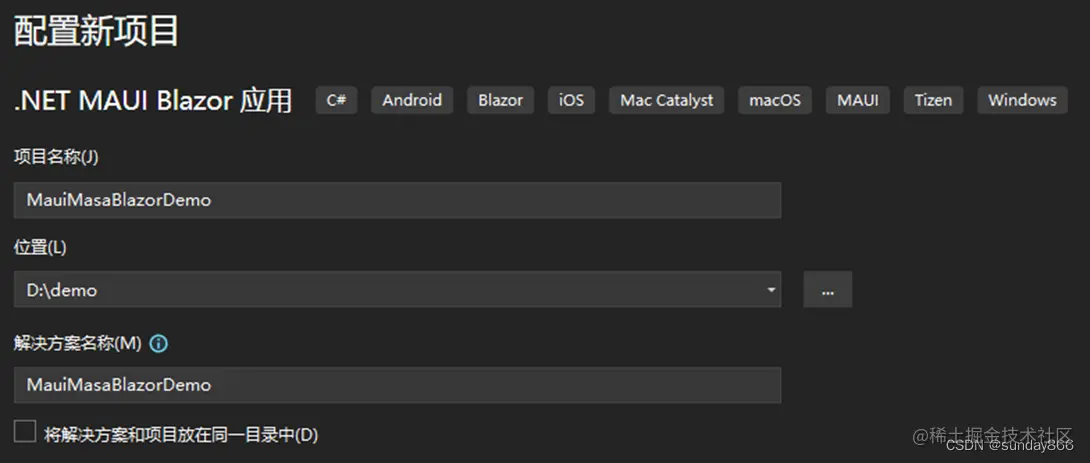Click the 解决方案名称(M) label
Screen dimensions: 1090x463
[x=78, y=343]
